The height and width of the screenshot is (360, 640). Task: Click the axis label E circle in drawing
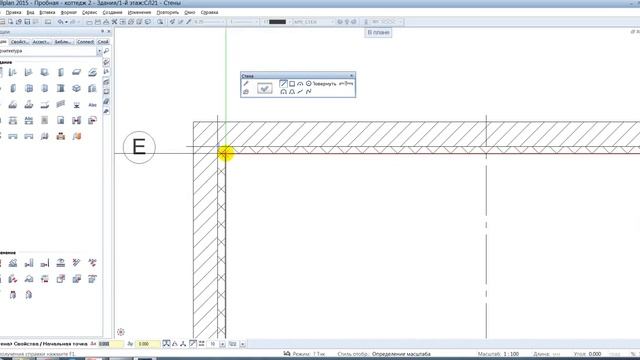click(x=139, y=147)
